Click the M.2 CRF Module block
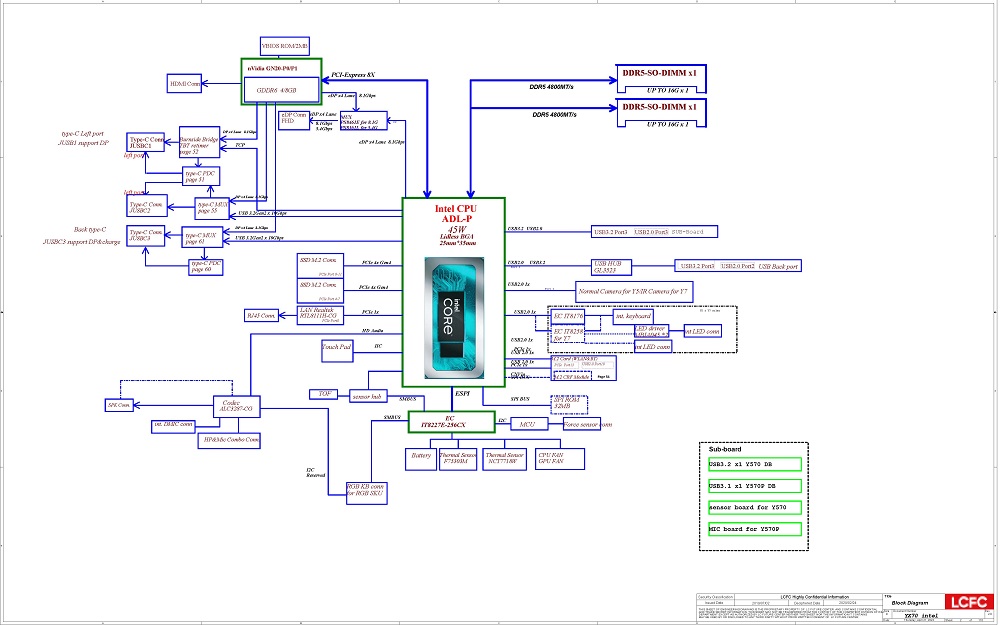 coord(571,377)
